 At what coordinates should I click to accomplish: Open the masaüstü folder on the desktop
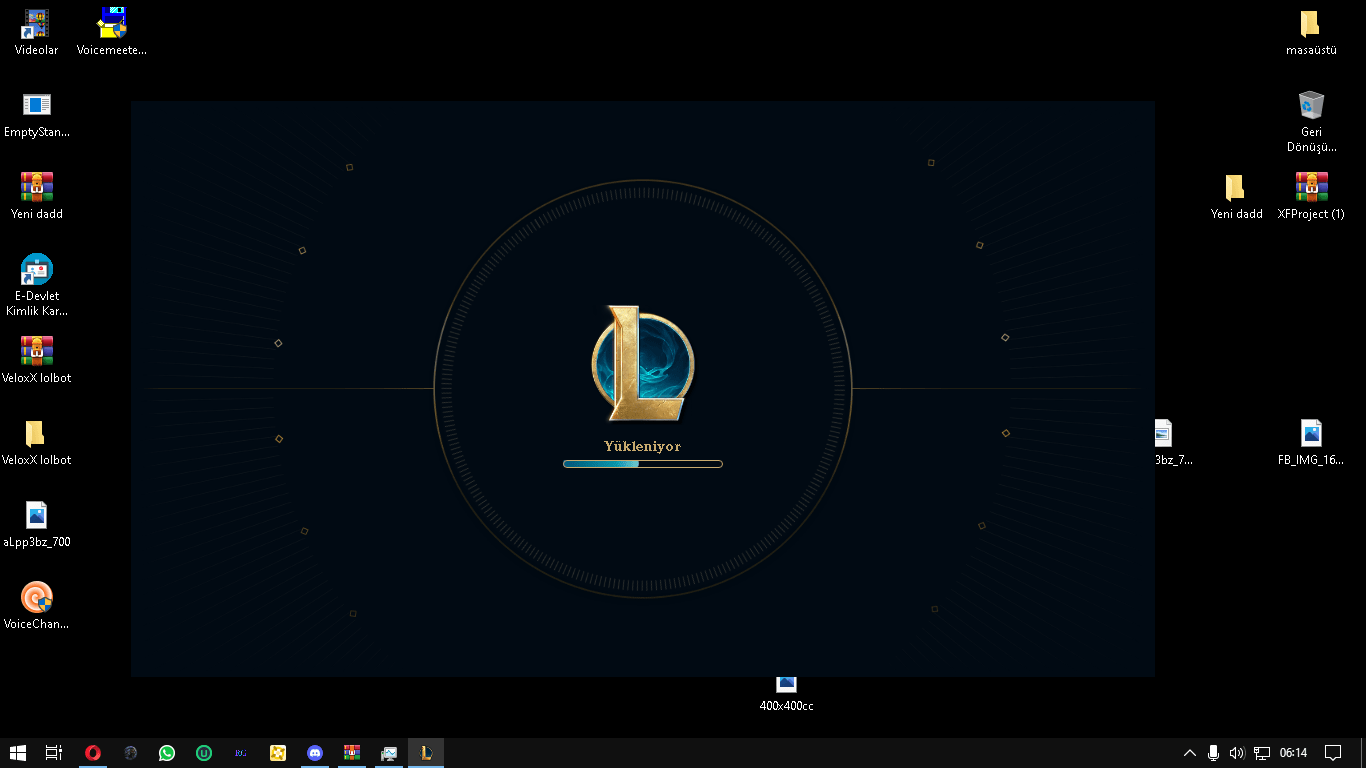click(1311, 31)
